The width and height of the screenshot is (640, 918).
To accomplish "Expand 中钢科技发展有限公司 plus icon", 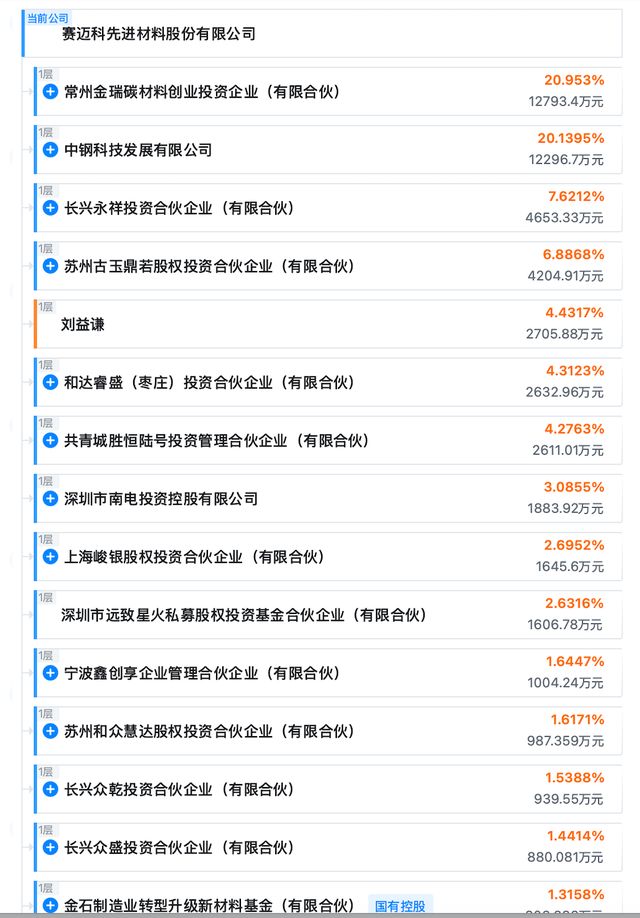I will pos(50,150).
